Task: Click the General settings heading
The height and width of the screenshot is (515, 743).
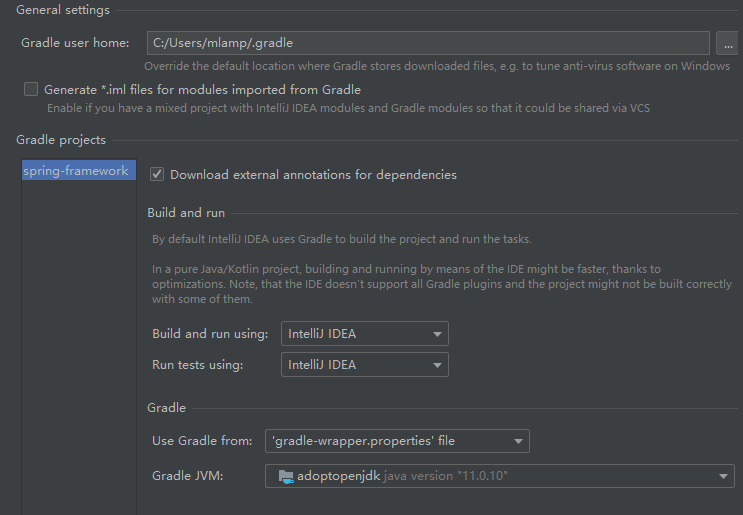Action: [x=63, y=10]
